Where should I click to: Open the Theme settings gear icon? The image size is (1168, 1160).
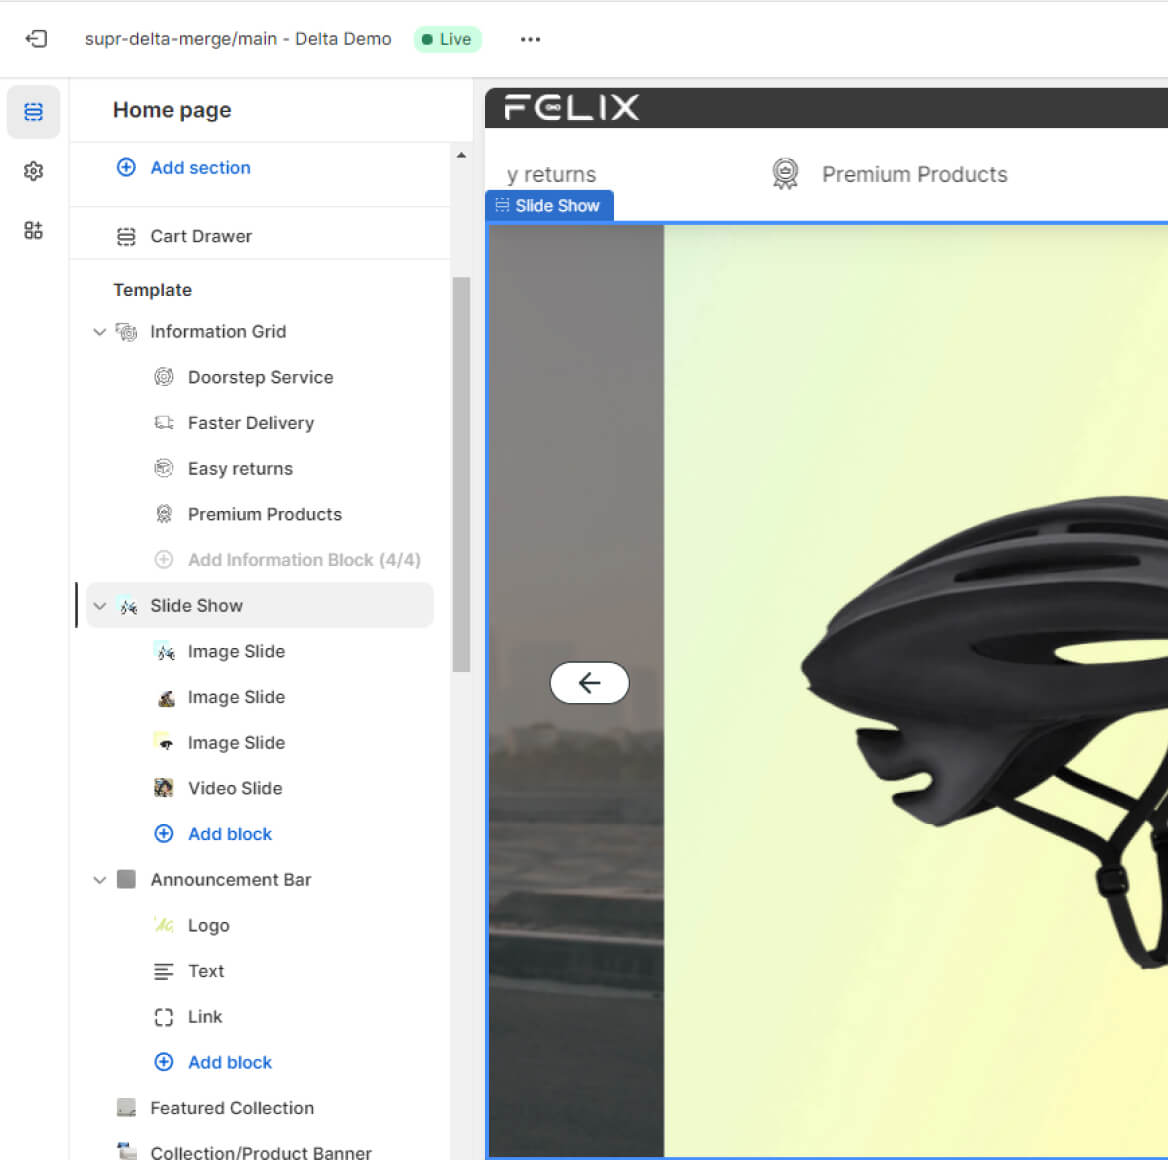34,171
